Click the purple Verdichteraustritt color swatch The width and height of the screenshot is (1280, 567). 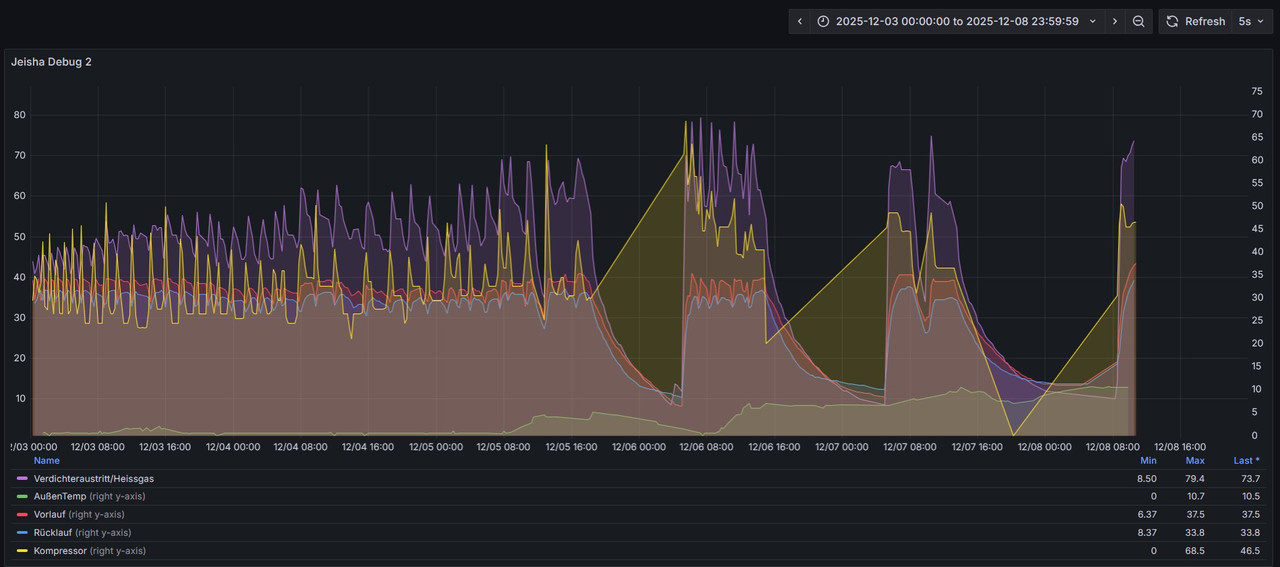point(22,479)
